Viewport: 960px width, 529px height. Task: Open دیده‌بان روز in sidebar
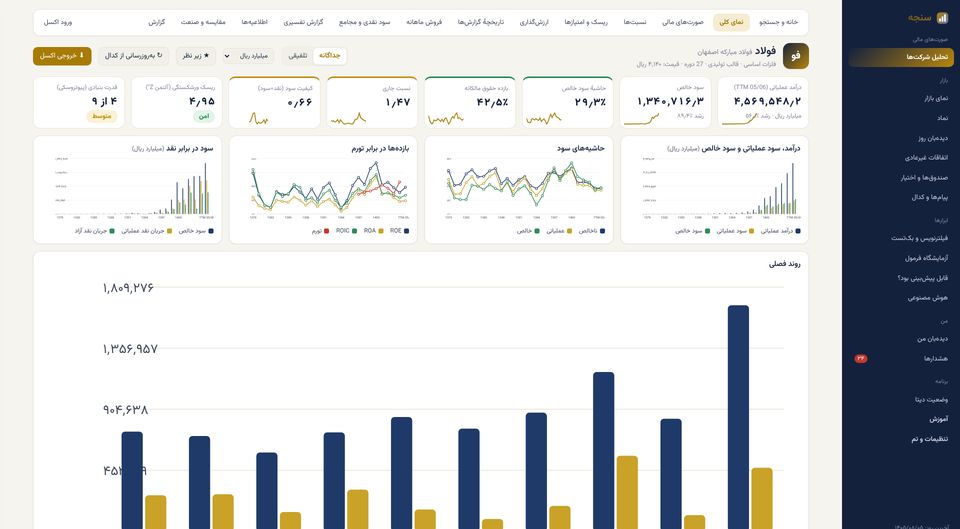[901, 138]
